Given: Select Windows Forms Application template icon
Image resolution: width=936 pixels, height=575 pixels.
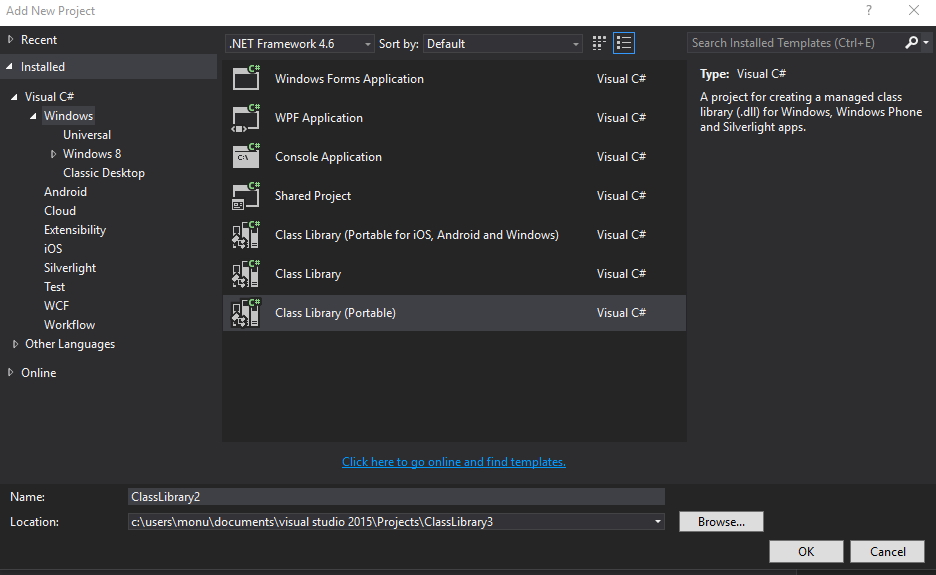Looking at the screenshot, I should pyautogui.click(x=246, y=78).
